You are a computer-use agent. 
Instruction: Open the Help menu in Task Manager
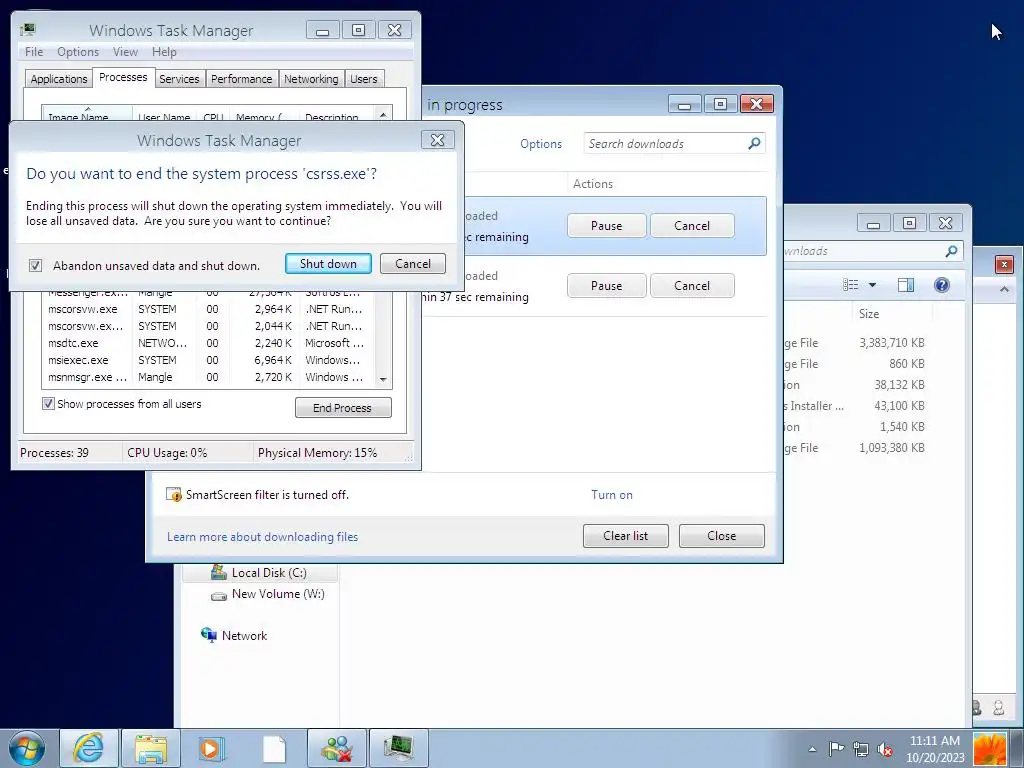tap(164, 52)
